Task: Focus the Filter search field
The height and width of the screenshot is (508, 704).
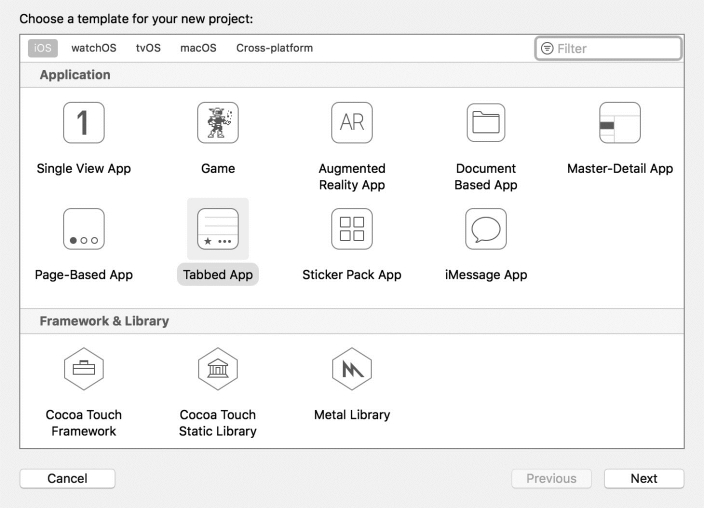Action: pyautogui.click(x=608, y=49)
